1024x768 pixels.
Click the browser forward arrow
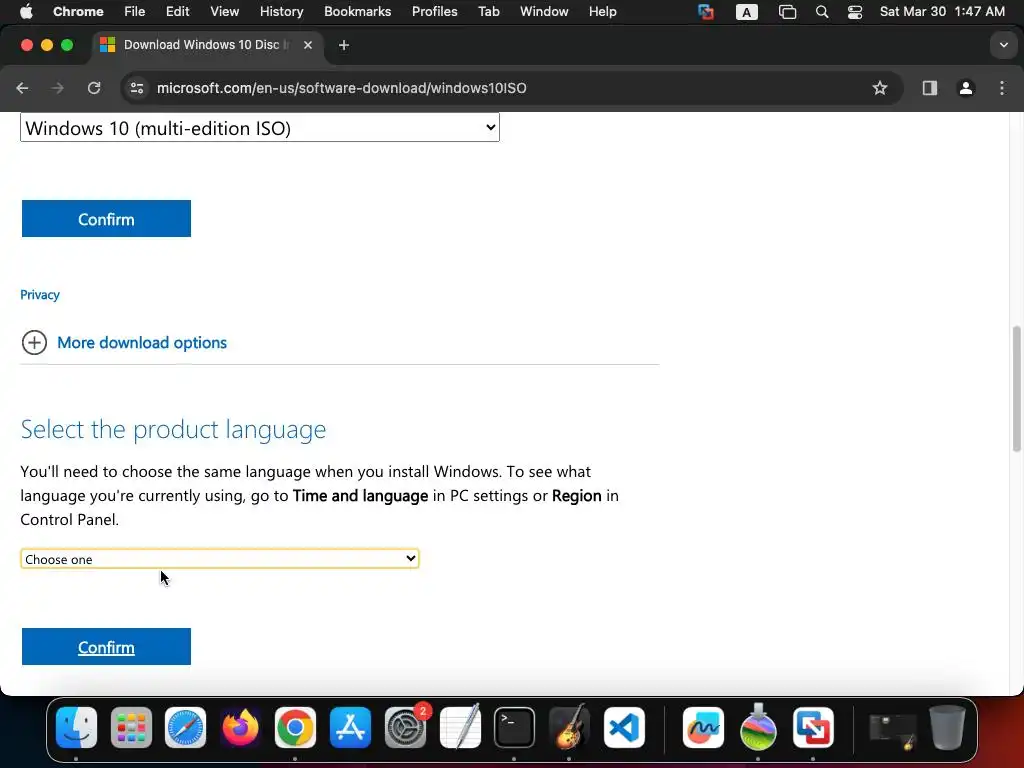point(57,88)
